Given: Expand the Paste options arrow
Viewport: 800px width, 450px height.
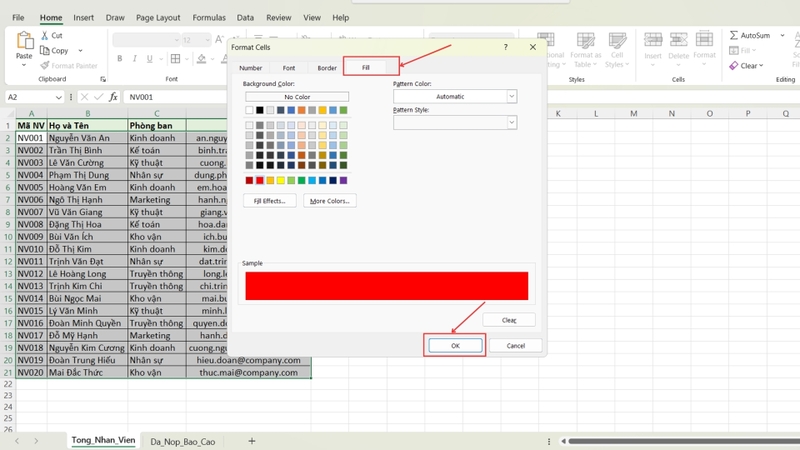Looking at the screenshot, I should pos(24,65).
